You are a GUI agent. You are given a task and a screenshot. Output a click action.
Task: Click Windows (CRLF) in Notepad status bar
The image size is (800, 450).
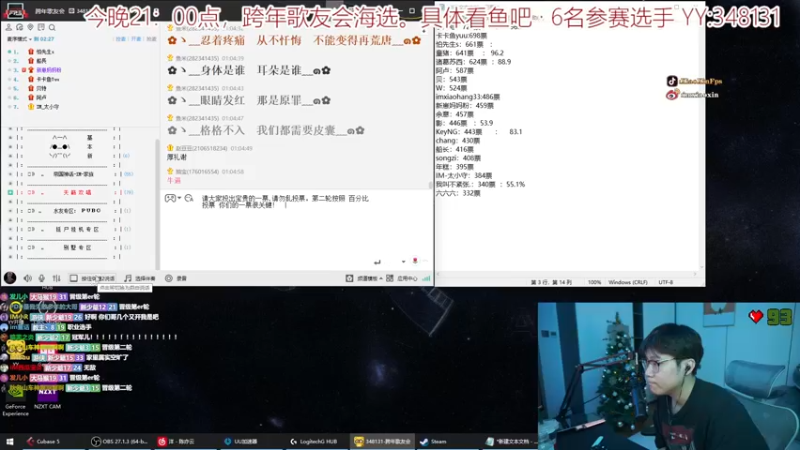click(x=628, y=282)
